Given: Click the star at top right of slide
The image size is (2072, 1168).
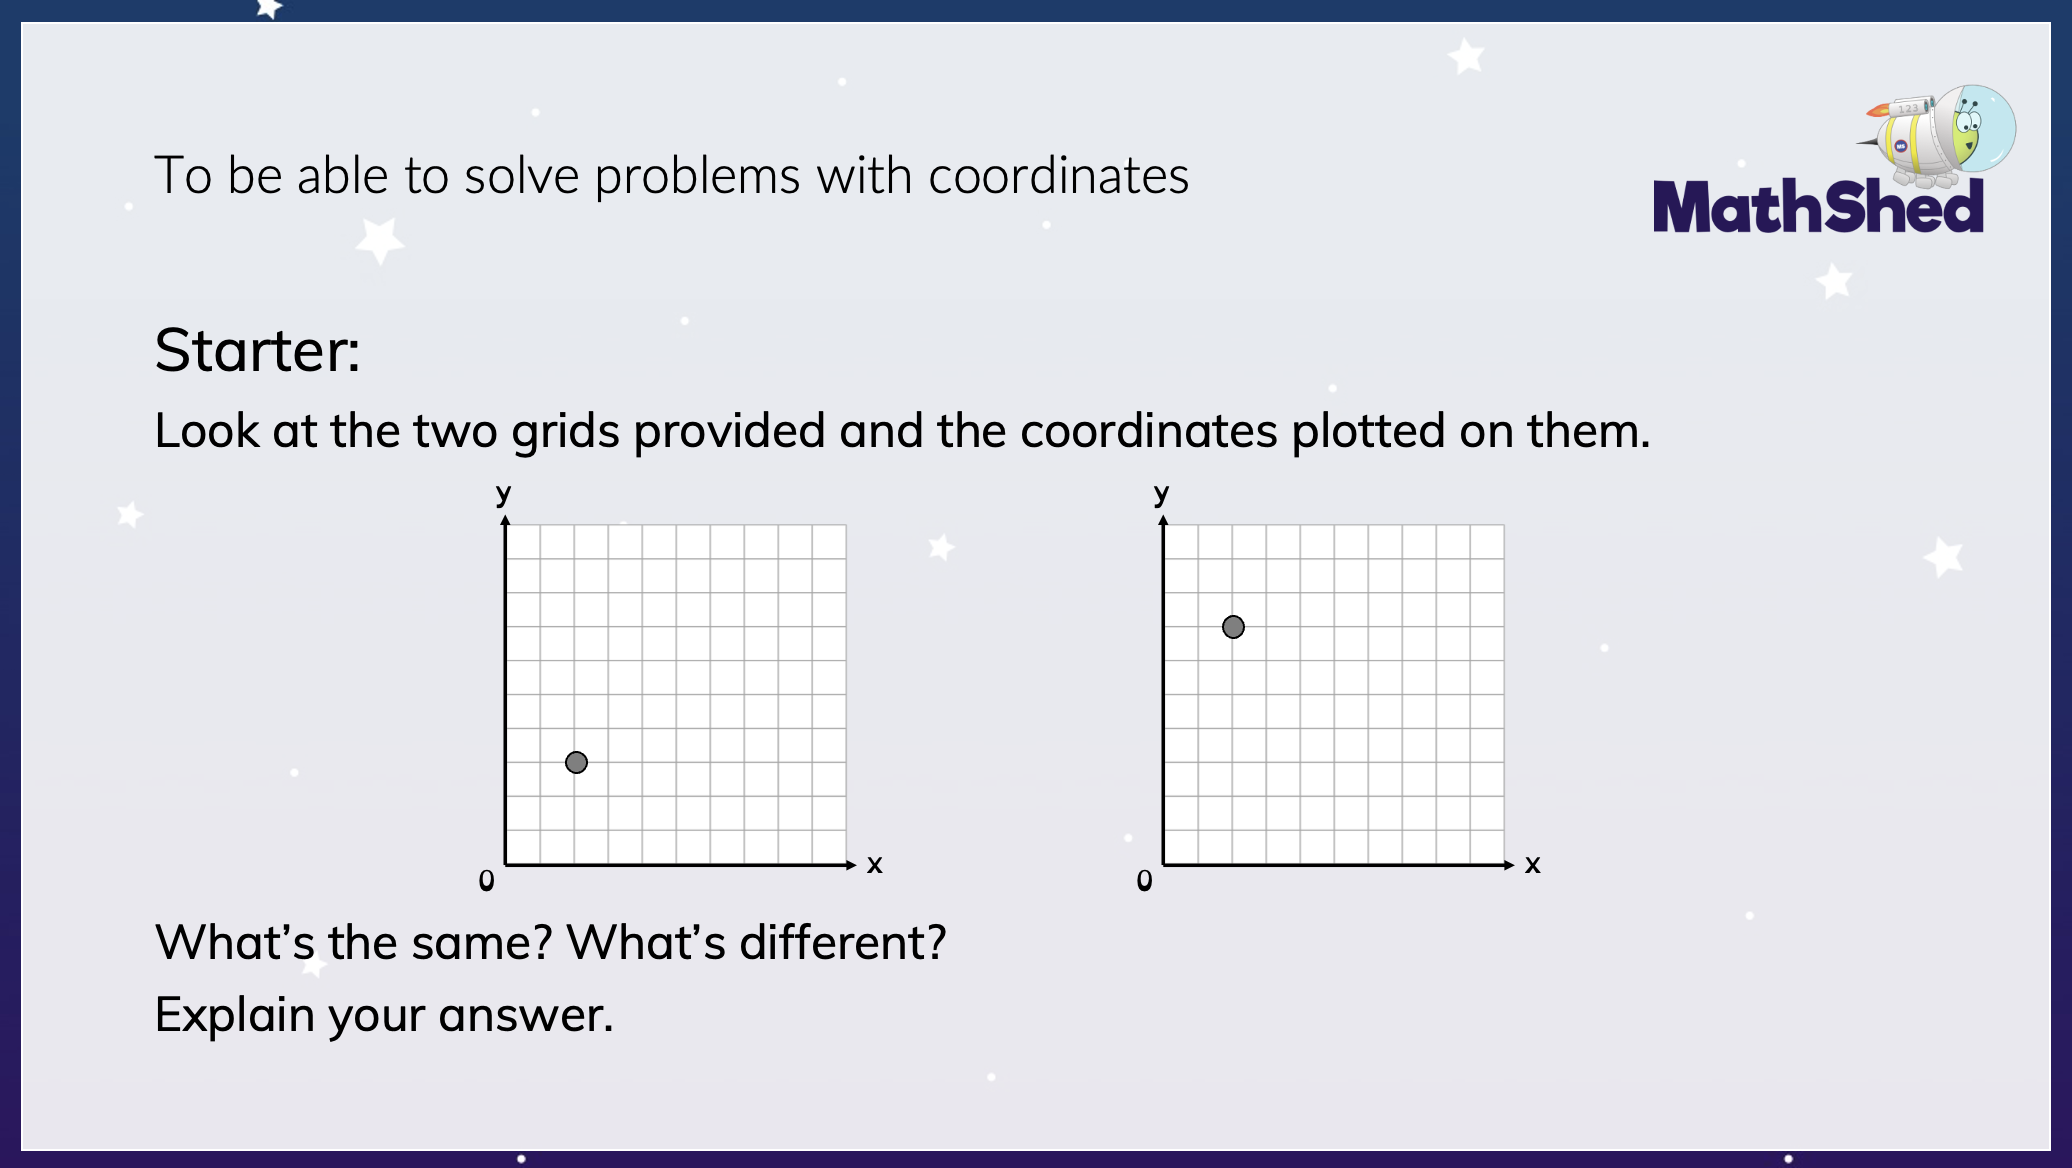Looking at the screenshot, I should tap(1466, 56).
